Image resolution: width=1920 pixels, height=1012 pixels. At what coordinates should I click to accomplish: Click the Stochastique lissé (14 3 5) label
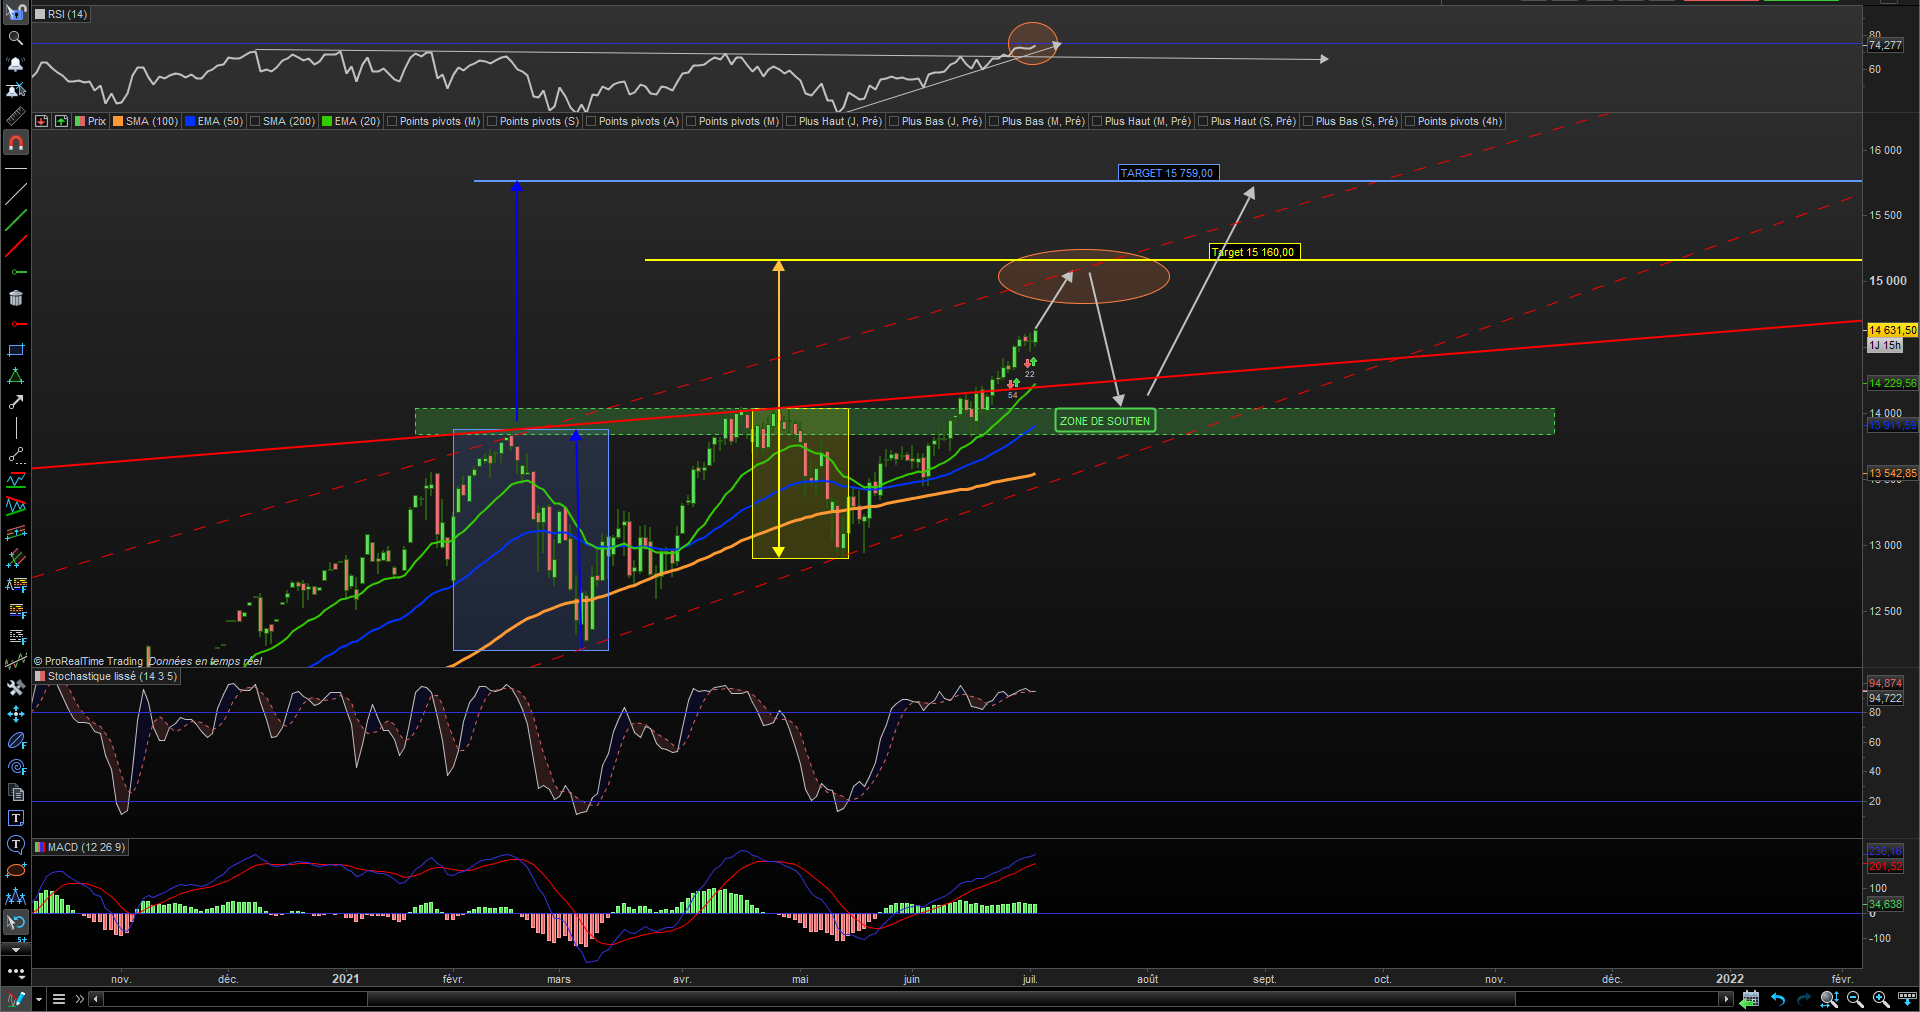pyautogui.click(x=112, y=677)
